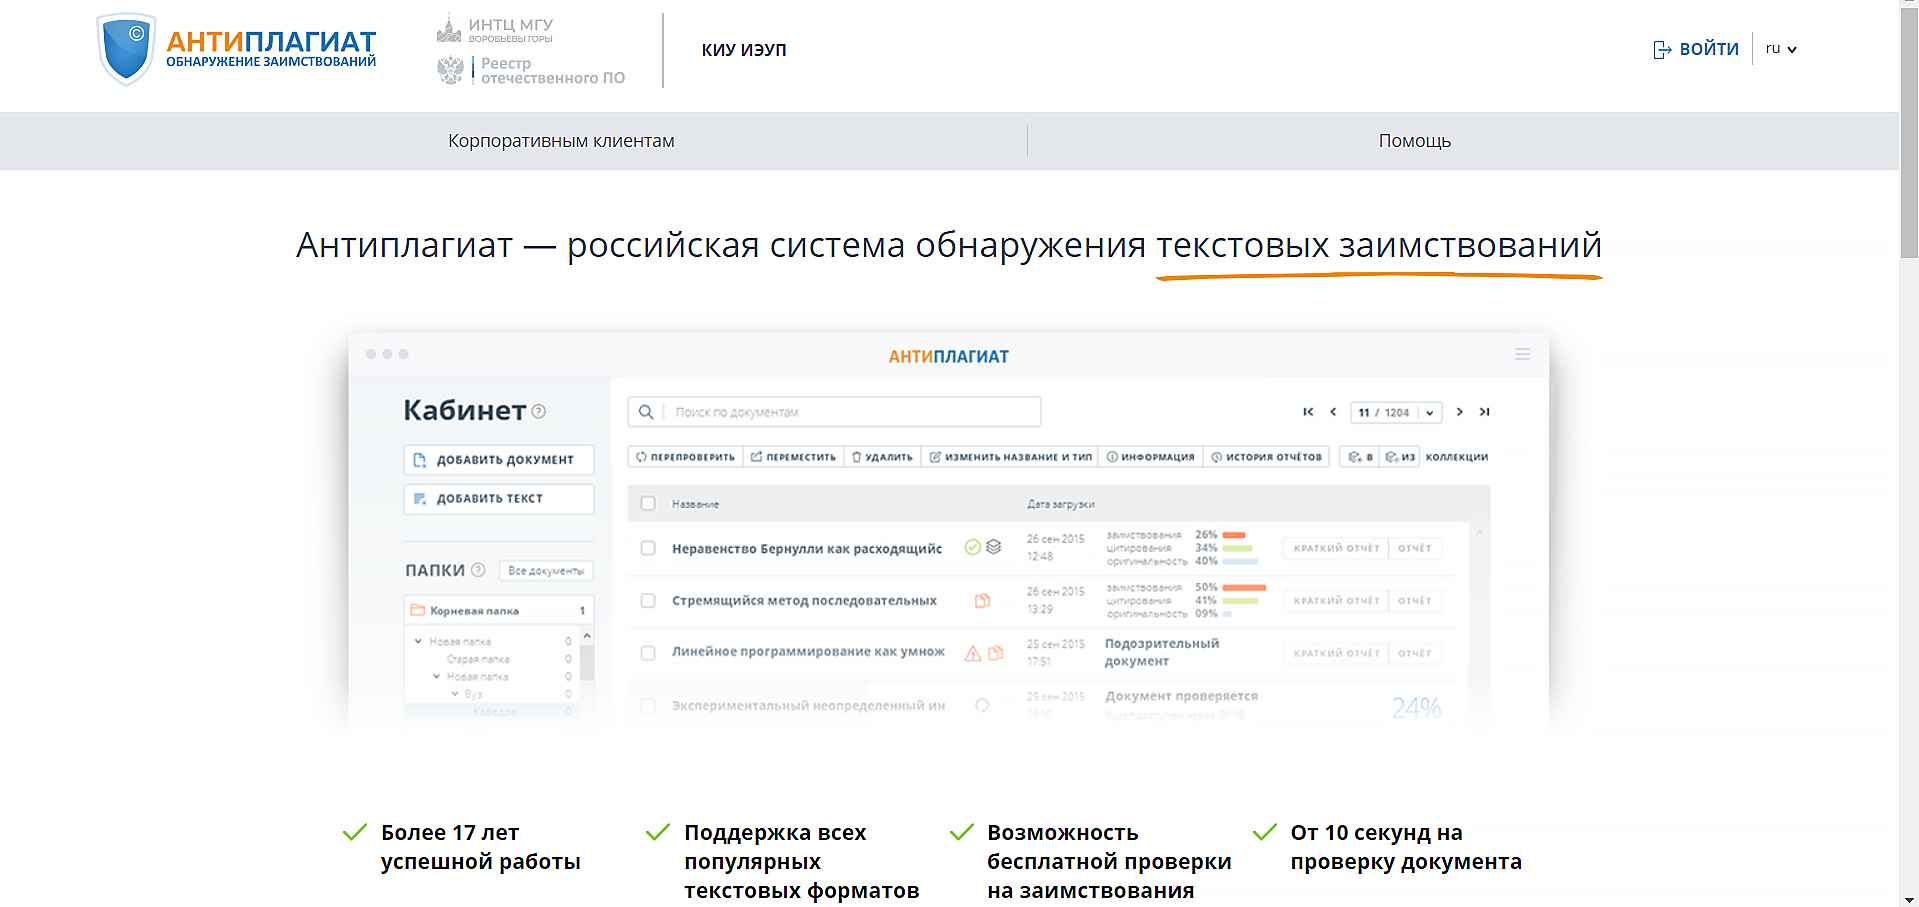Click the 50% заимствования red bar

[1244, 587]
